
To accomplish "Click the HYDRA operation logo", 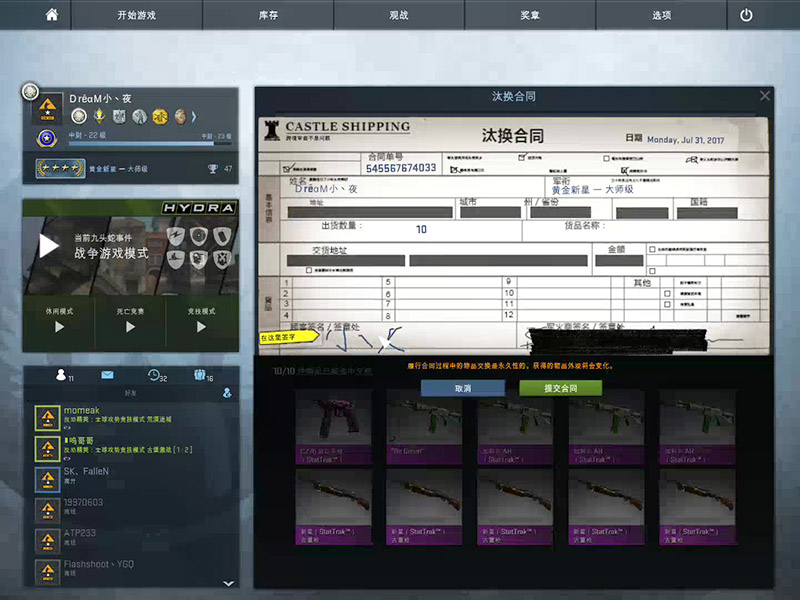I will click(199, 208).
